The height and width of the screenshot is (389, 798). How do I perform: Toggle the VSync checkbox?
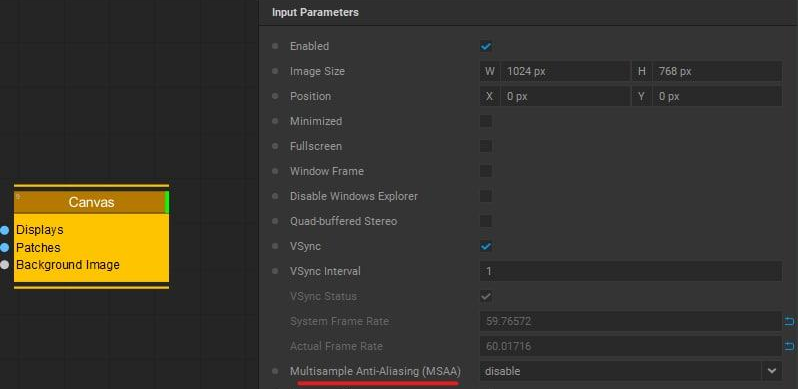coord(486,246)
